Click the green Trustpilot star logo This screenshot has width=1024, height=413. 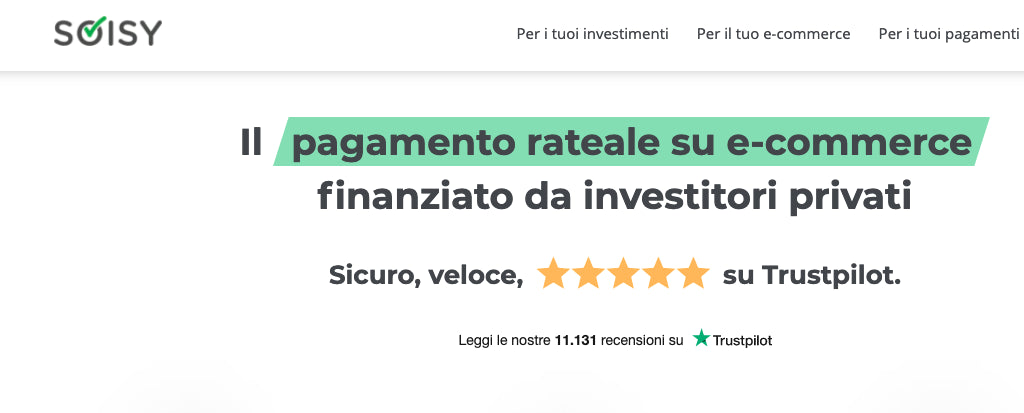coord(701,339)
